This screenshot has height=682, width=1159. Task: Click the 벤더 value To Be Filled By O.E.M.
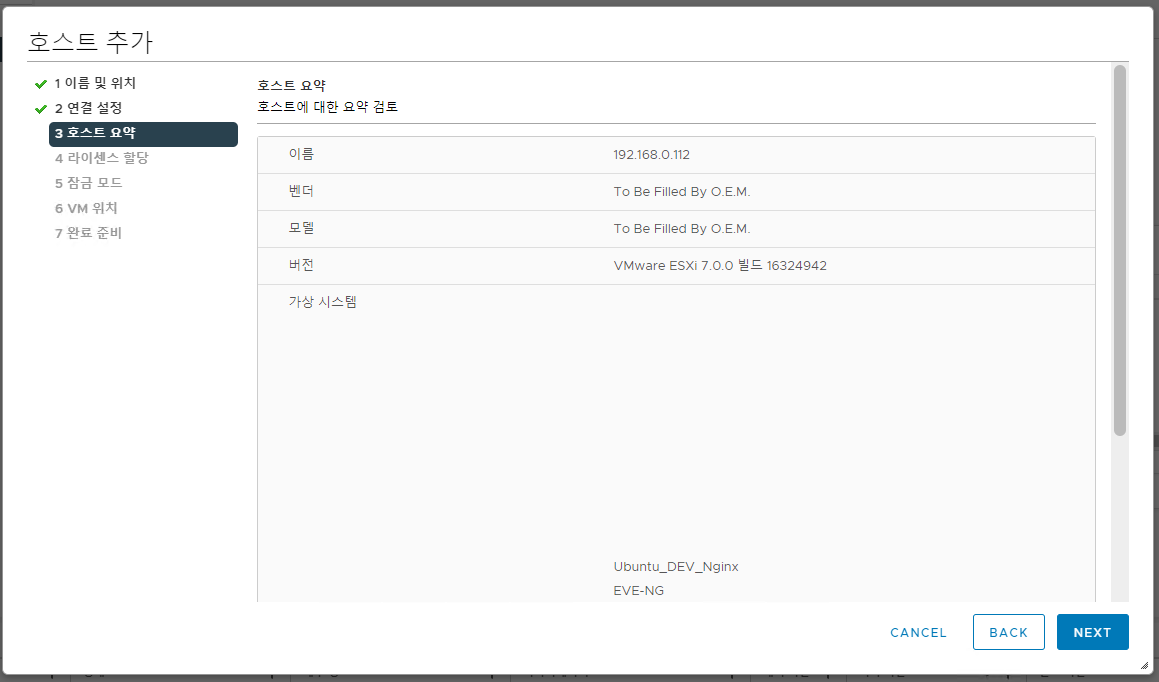point(682,192)
